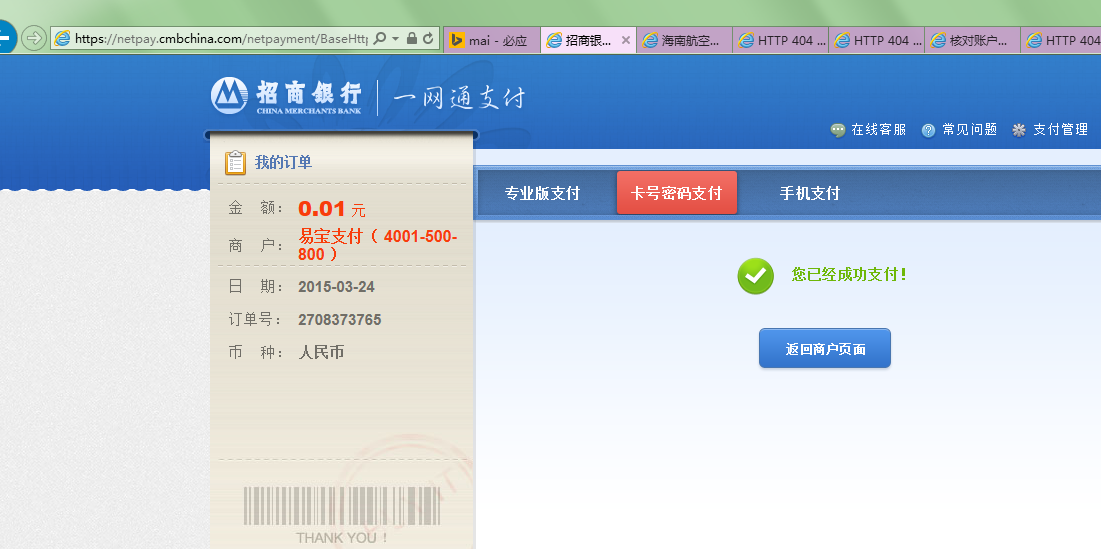Click the 您已经成功支付 message
1101x549 pixels.
pyautogui.click(x=849, y=274)
